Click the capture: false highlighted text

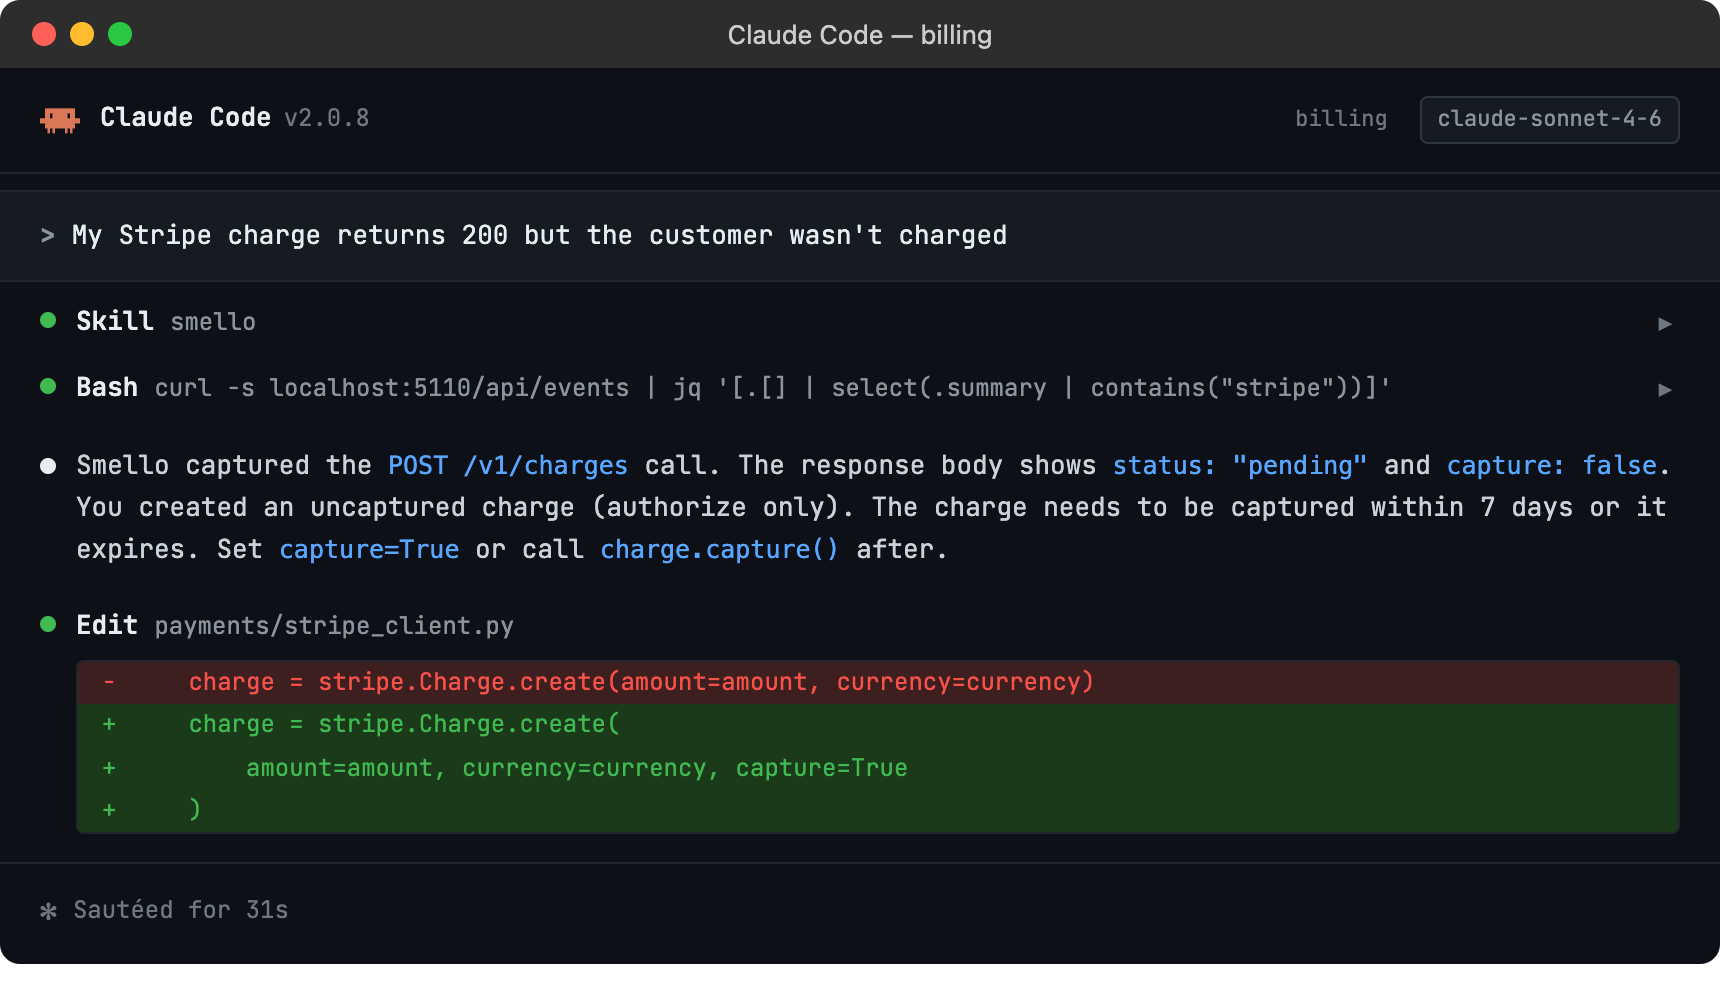tap(1552, 465)
